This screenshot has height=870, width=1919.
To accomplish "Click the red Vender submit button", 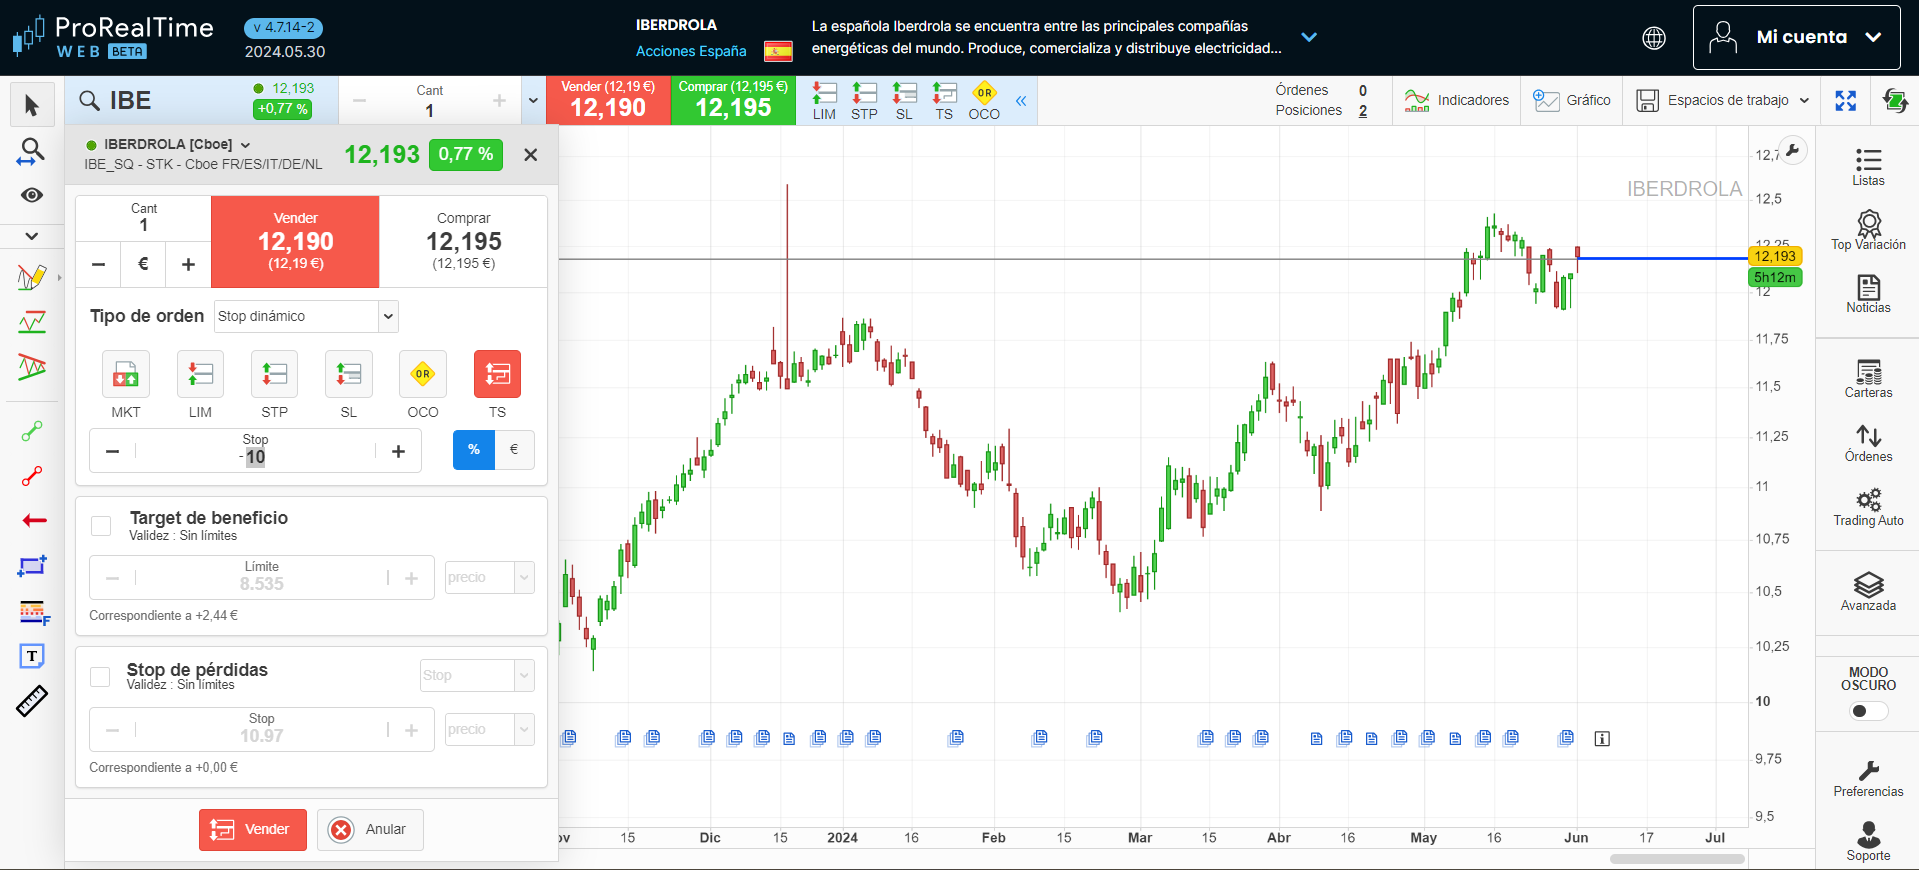I will point(253,830).
